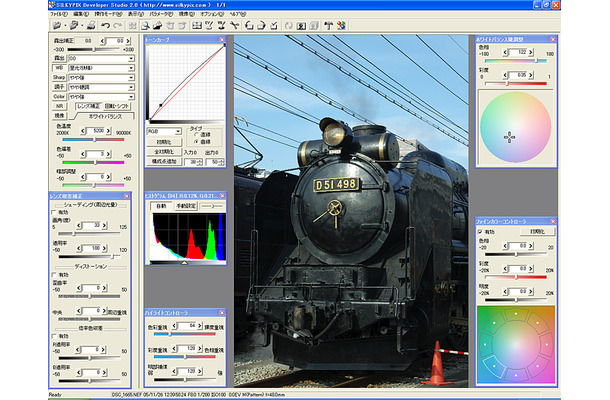Open a file with the folder icon
The height and width of the screenshot is (400, 610).
[x=57, y=26]
